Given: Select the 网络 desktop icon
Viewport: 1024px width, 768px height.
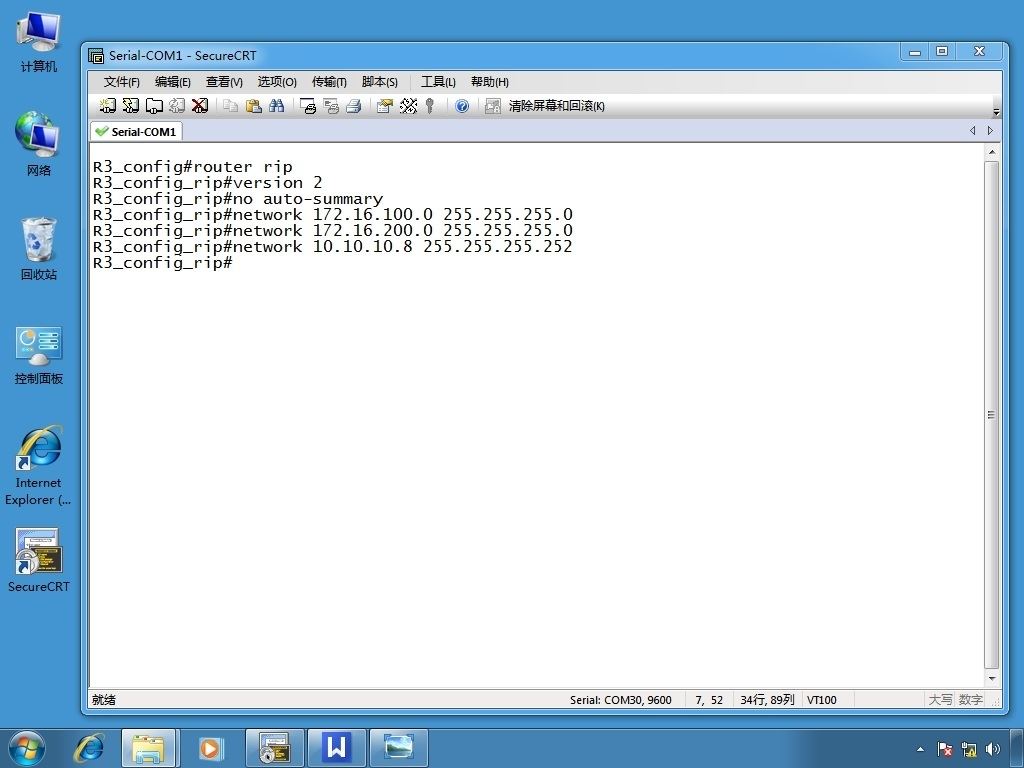Looking at the screenshot, I should [39, 144].
